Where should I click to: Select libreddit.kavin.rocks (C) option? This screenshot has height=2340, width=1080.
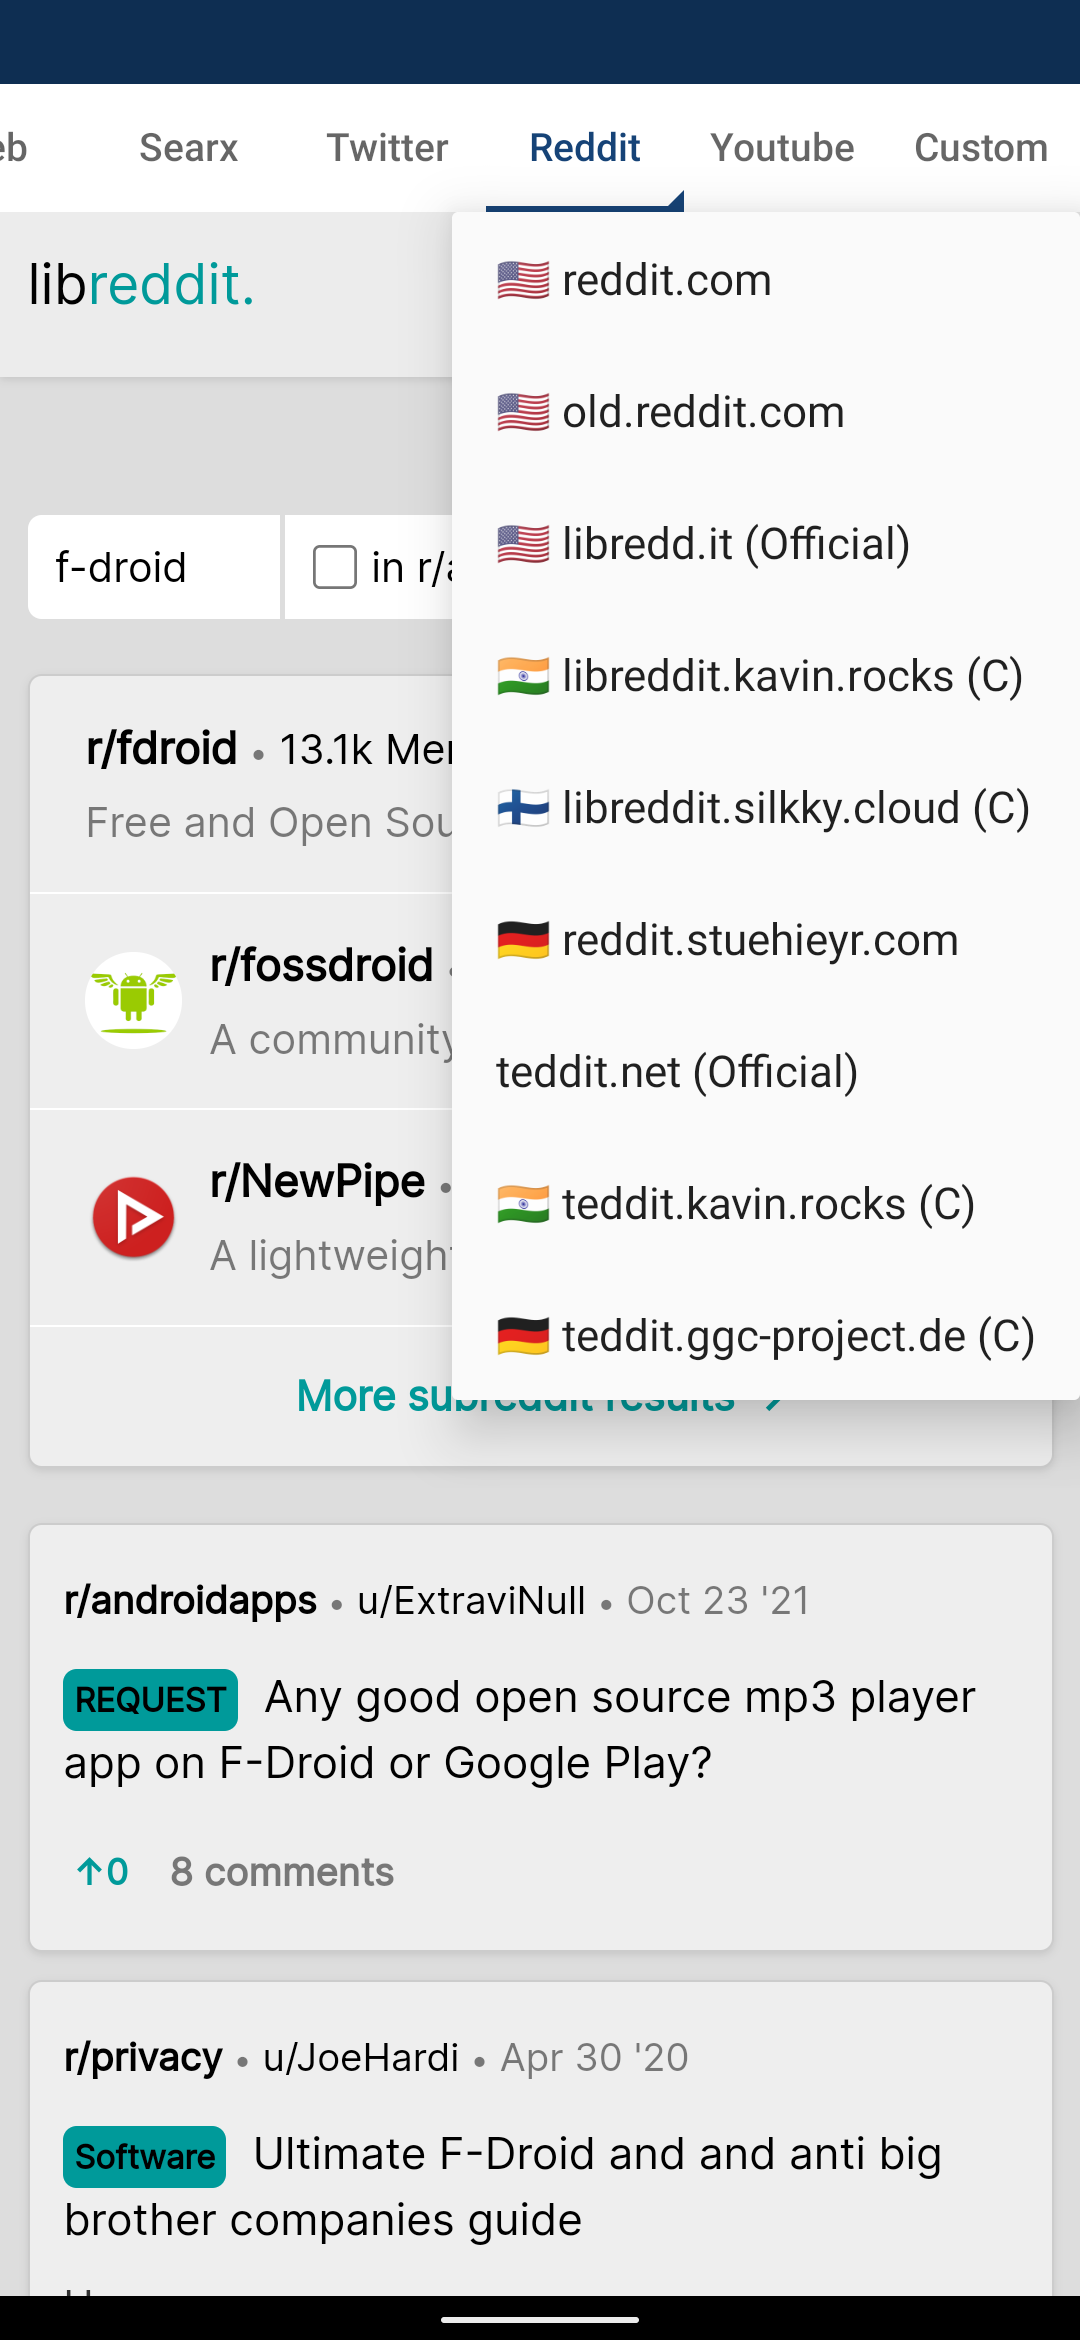pos(792,676)
